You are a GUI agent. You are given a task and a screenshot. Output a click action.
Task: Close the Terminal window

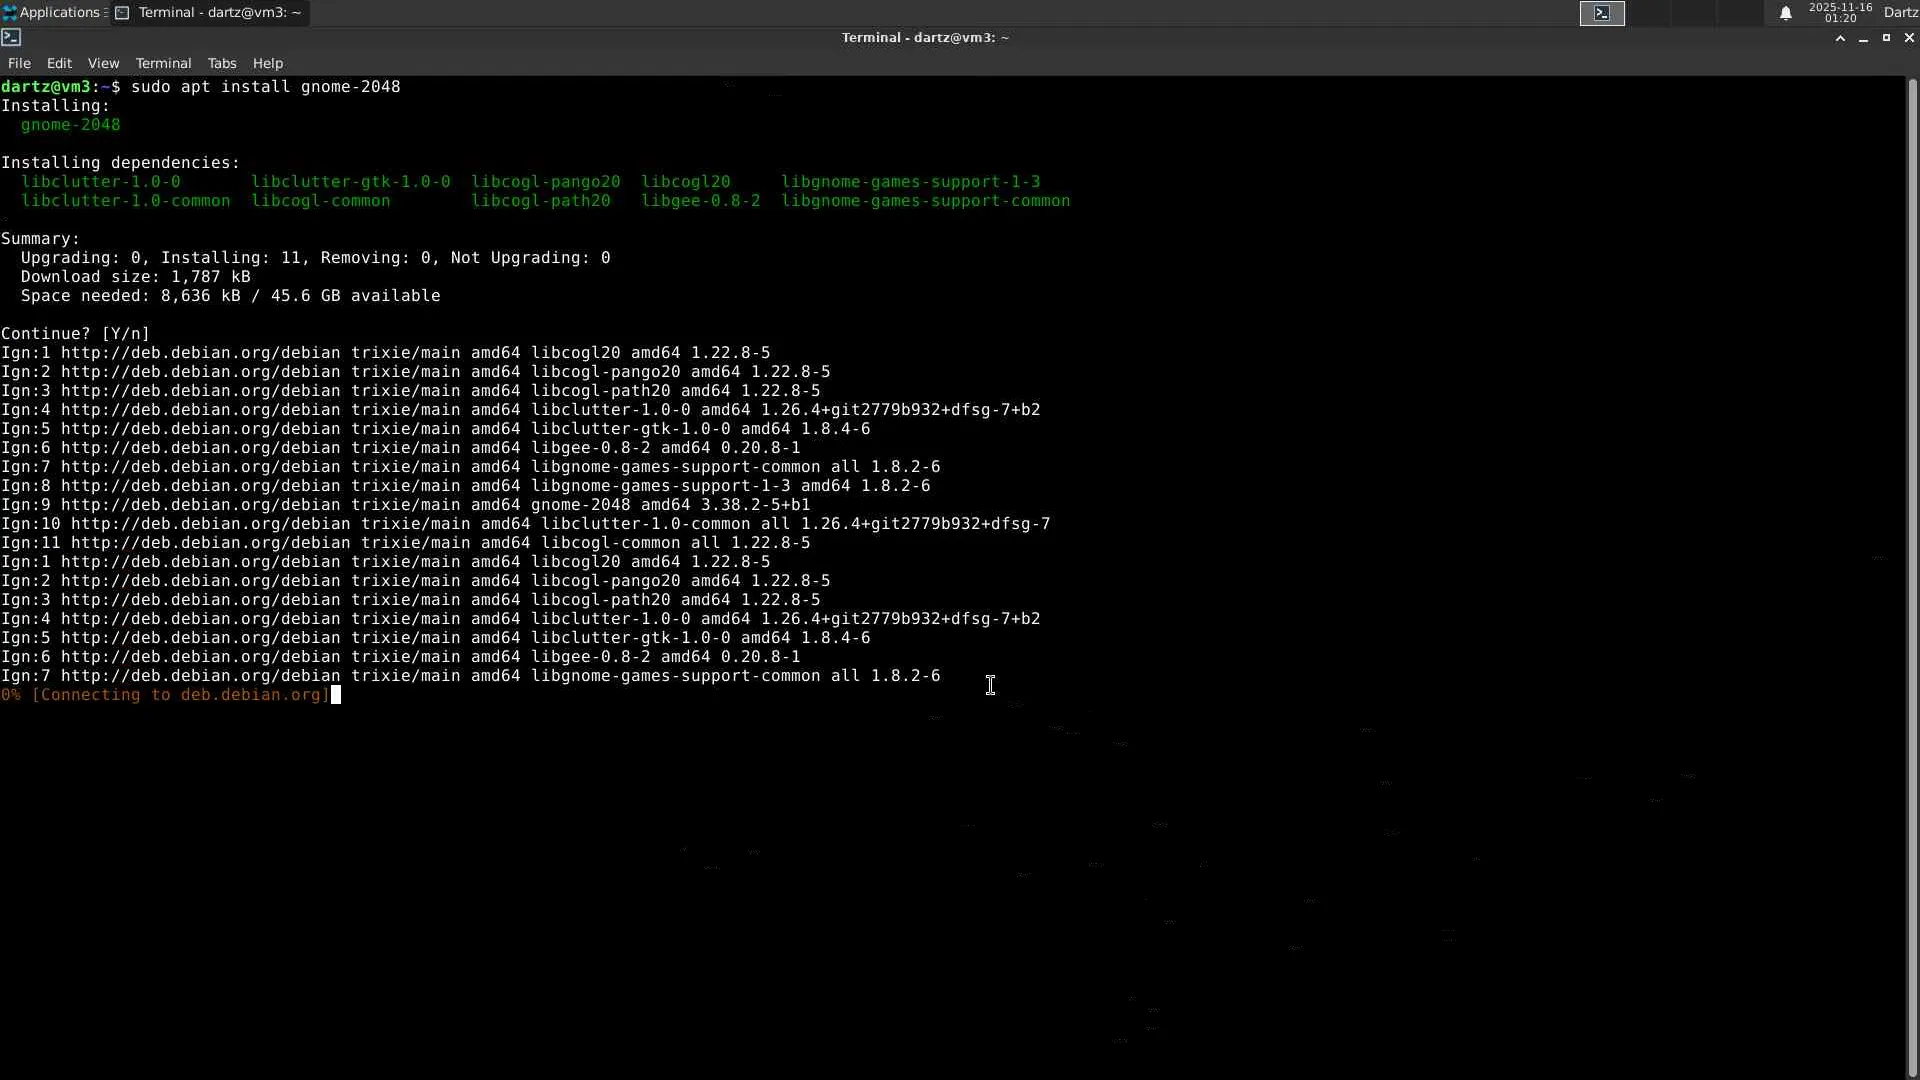click(1909, 38)
